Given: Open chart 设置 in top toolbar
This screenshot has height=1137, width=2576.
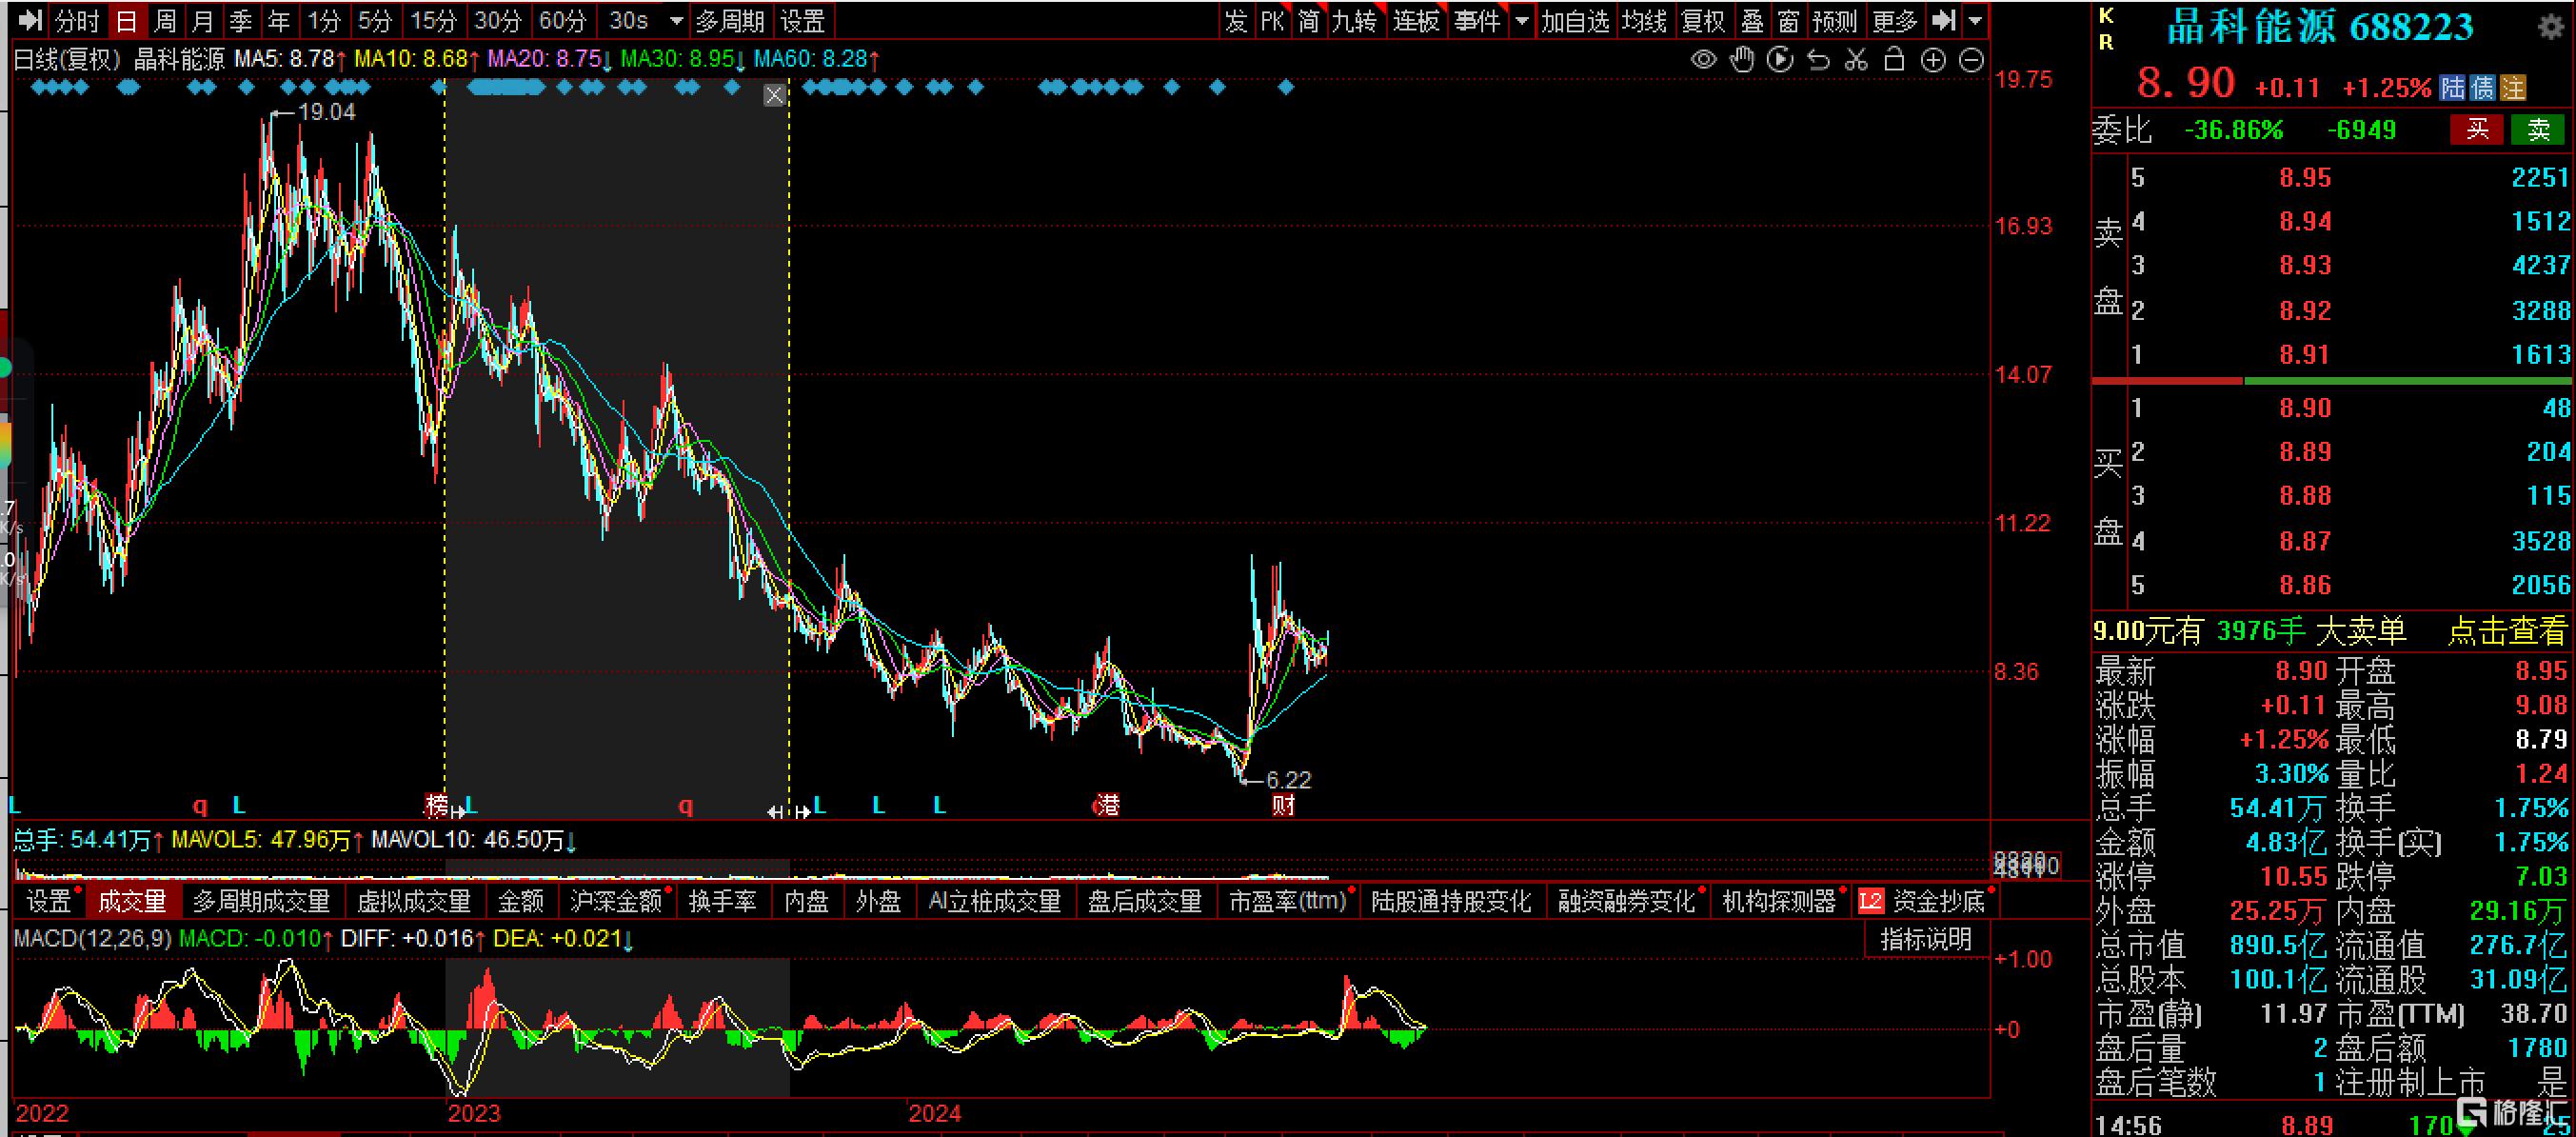Looking at the screenshot, I should click(802, 20).
